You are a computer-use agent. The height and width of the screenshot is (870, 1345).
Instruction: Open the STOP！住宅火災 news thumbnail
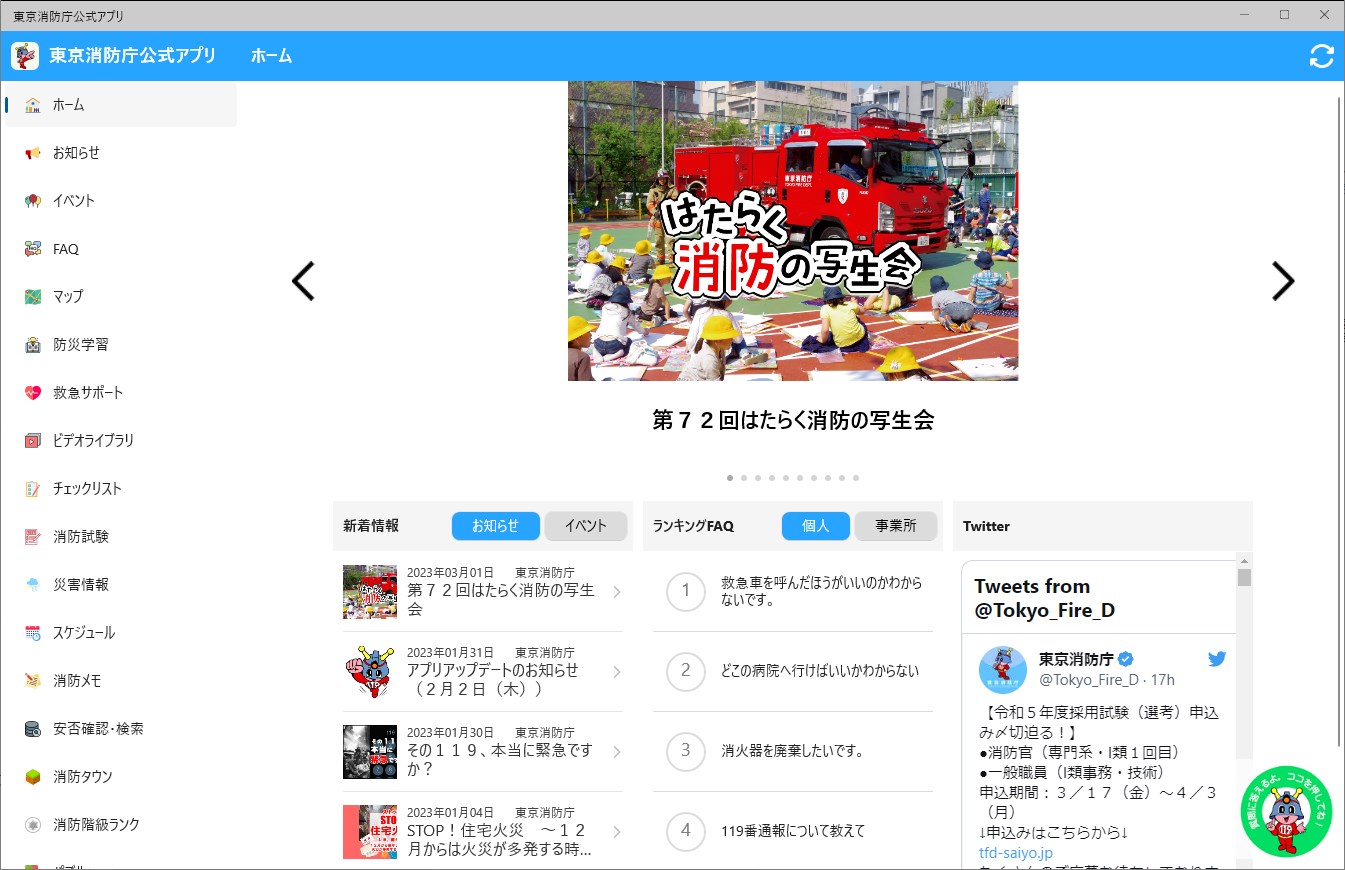(x=370, y=832)
